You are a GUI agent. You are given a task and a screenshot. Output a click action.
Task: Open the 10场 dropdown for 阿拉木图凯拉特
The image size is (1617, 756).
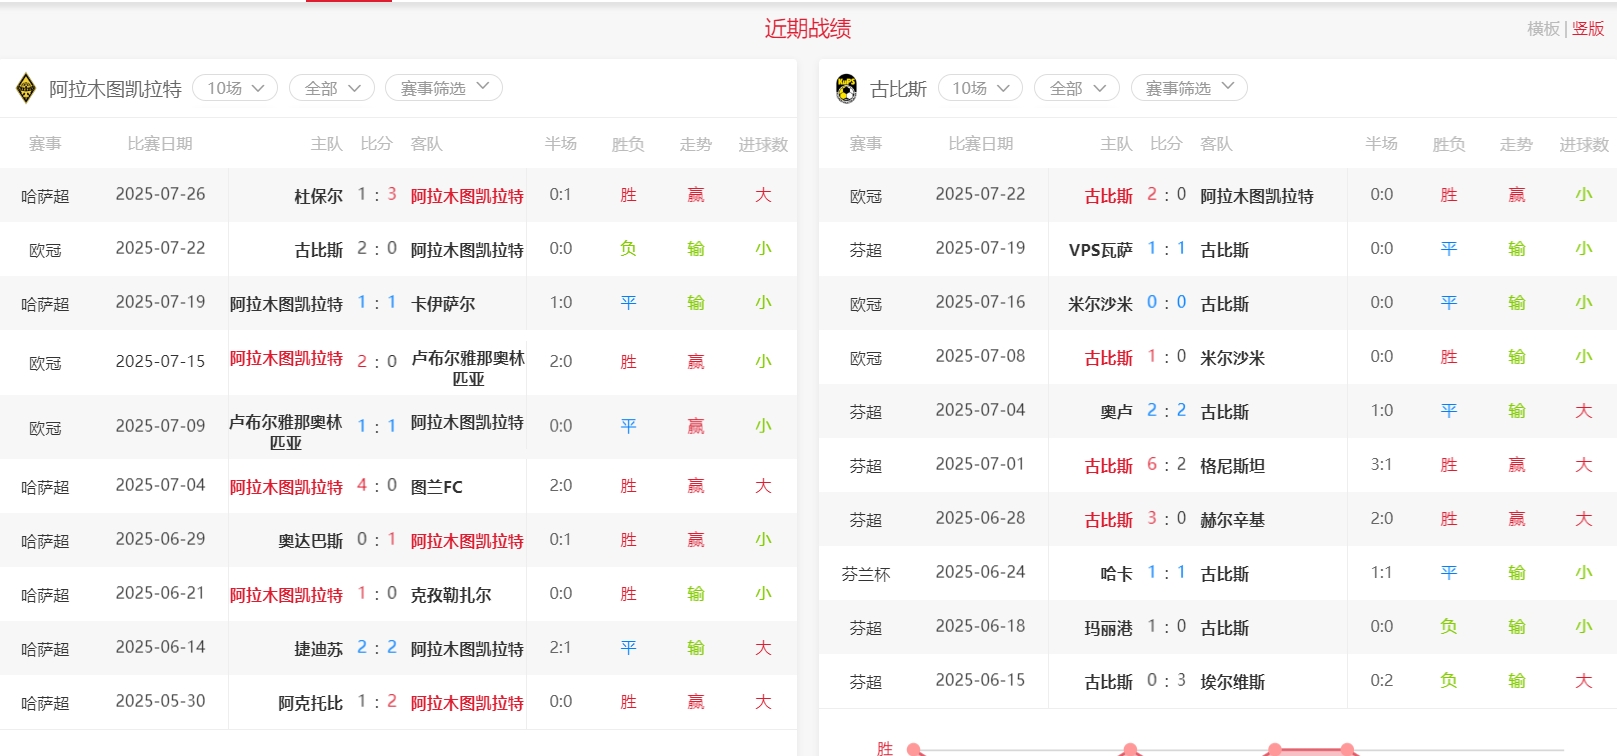coord(235,88)
